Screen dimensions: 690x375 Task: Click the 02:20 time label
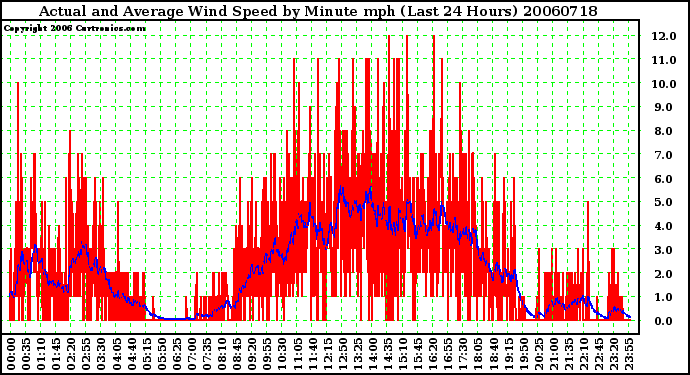point(71,354)
